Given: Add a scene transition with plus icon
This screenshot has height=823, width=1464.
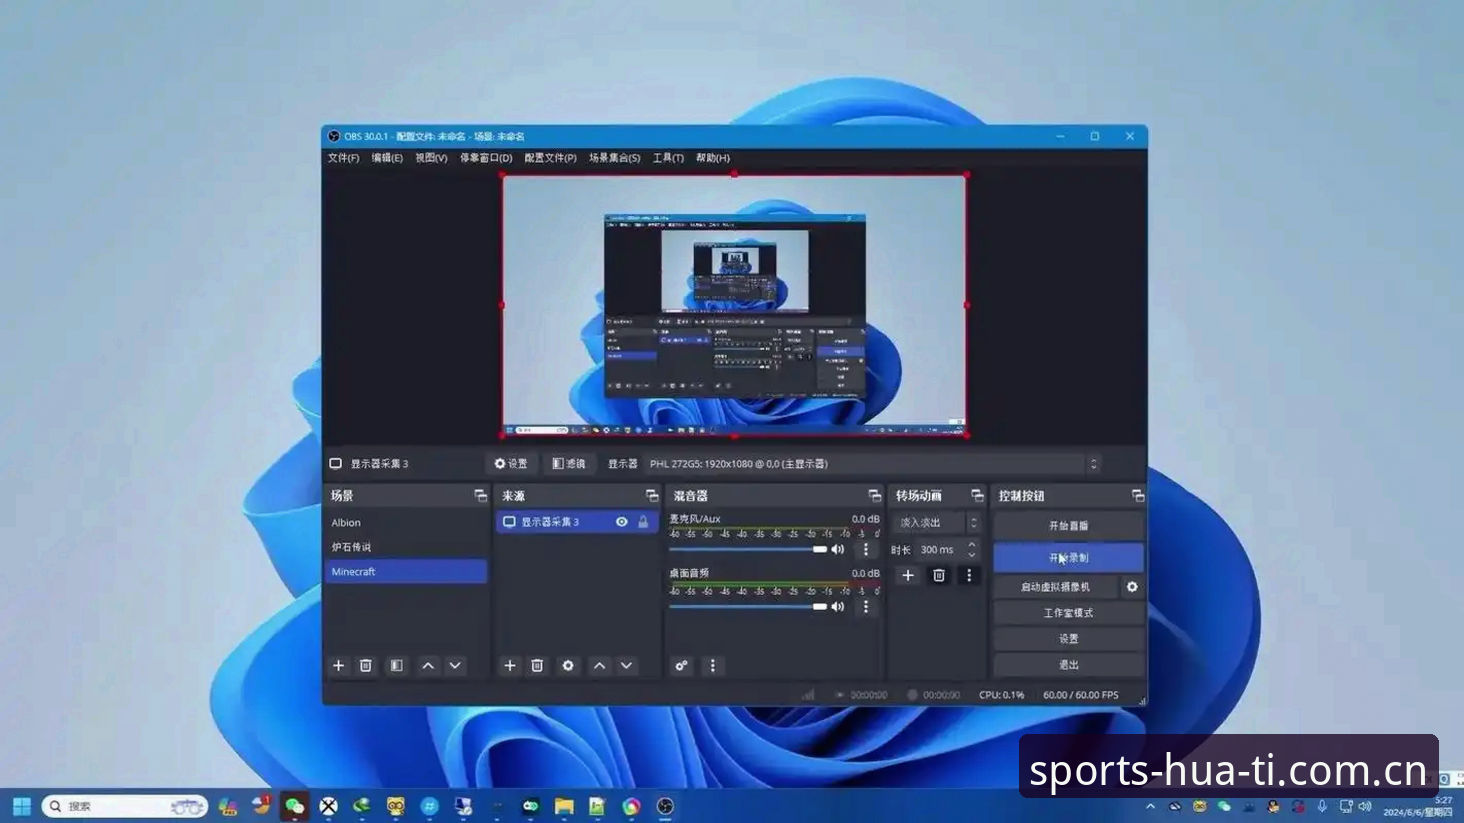Looking at the screenshot, I should (x=908, y=575).
